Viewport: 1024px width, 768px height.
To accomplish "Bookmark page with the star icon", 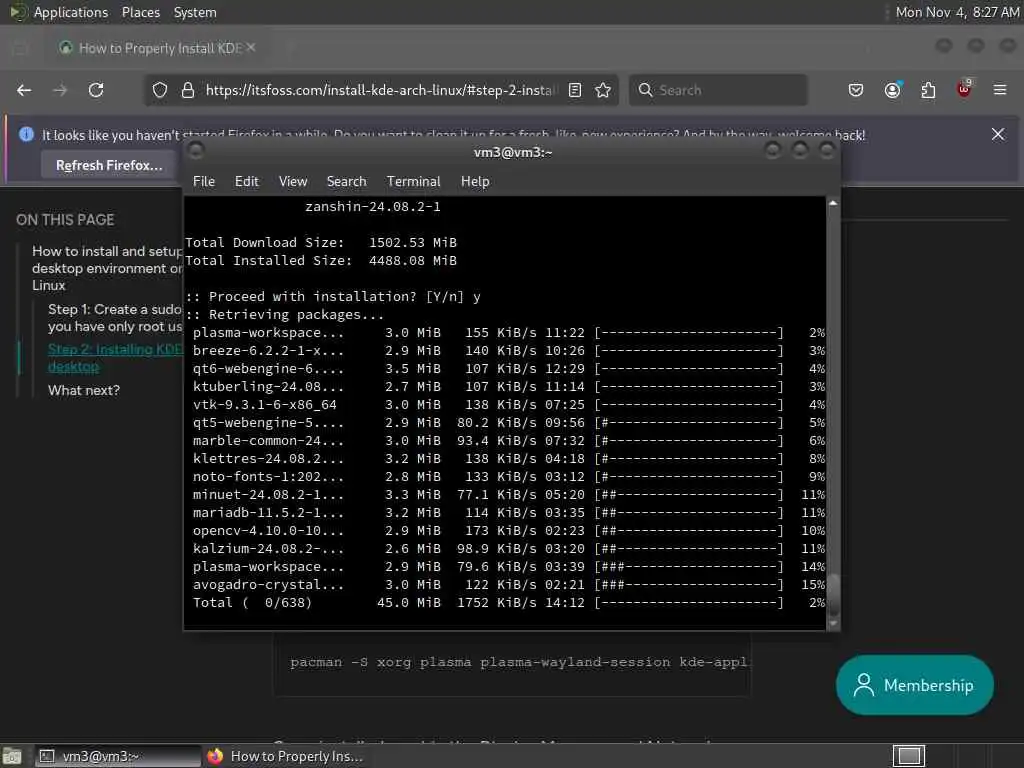I will [x=603, y=90].
